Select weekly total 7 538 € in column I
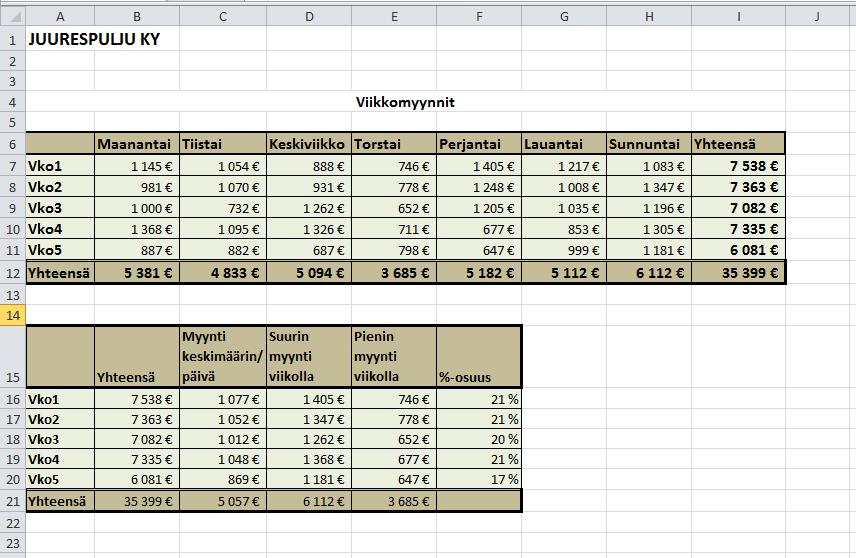 click(x=738, y=165)
